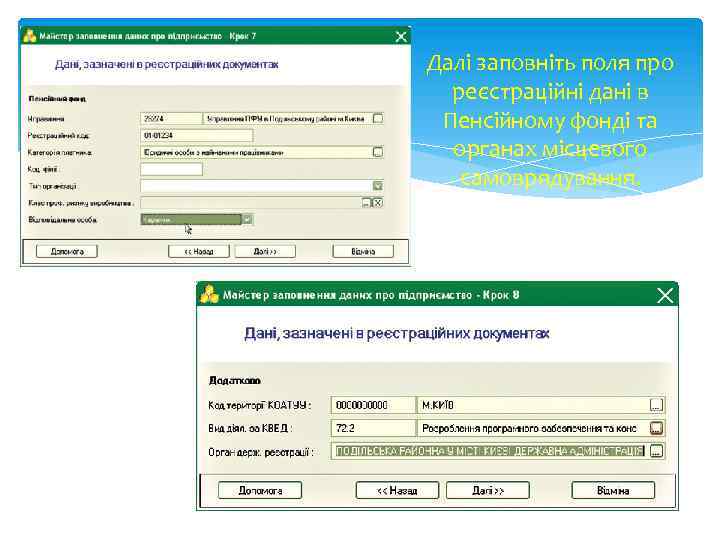Go back with << Назад in Крок 7 window
Image resolution: width=720 pixels, height=540 pixels.
pos(198,251)
